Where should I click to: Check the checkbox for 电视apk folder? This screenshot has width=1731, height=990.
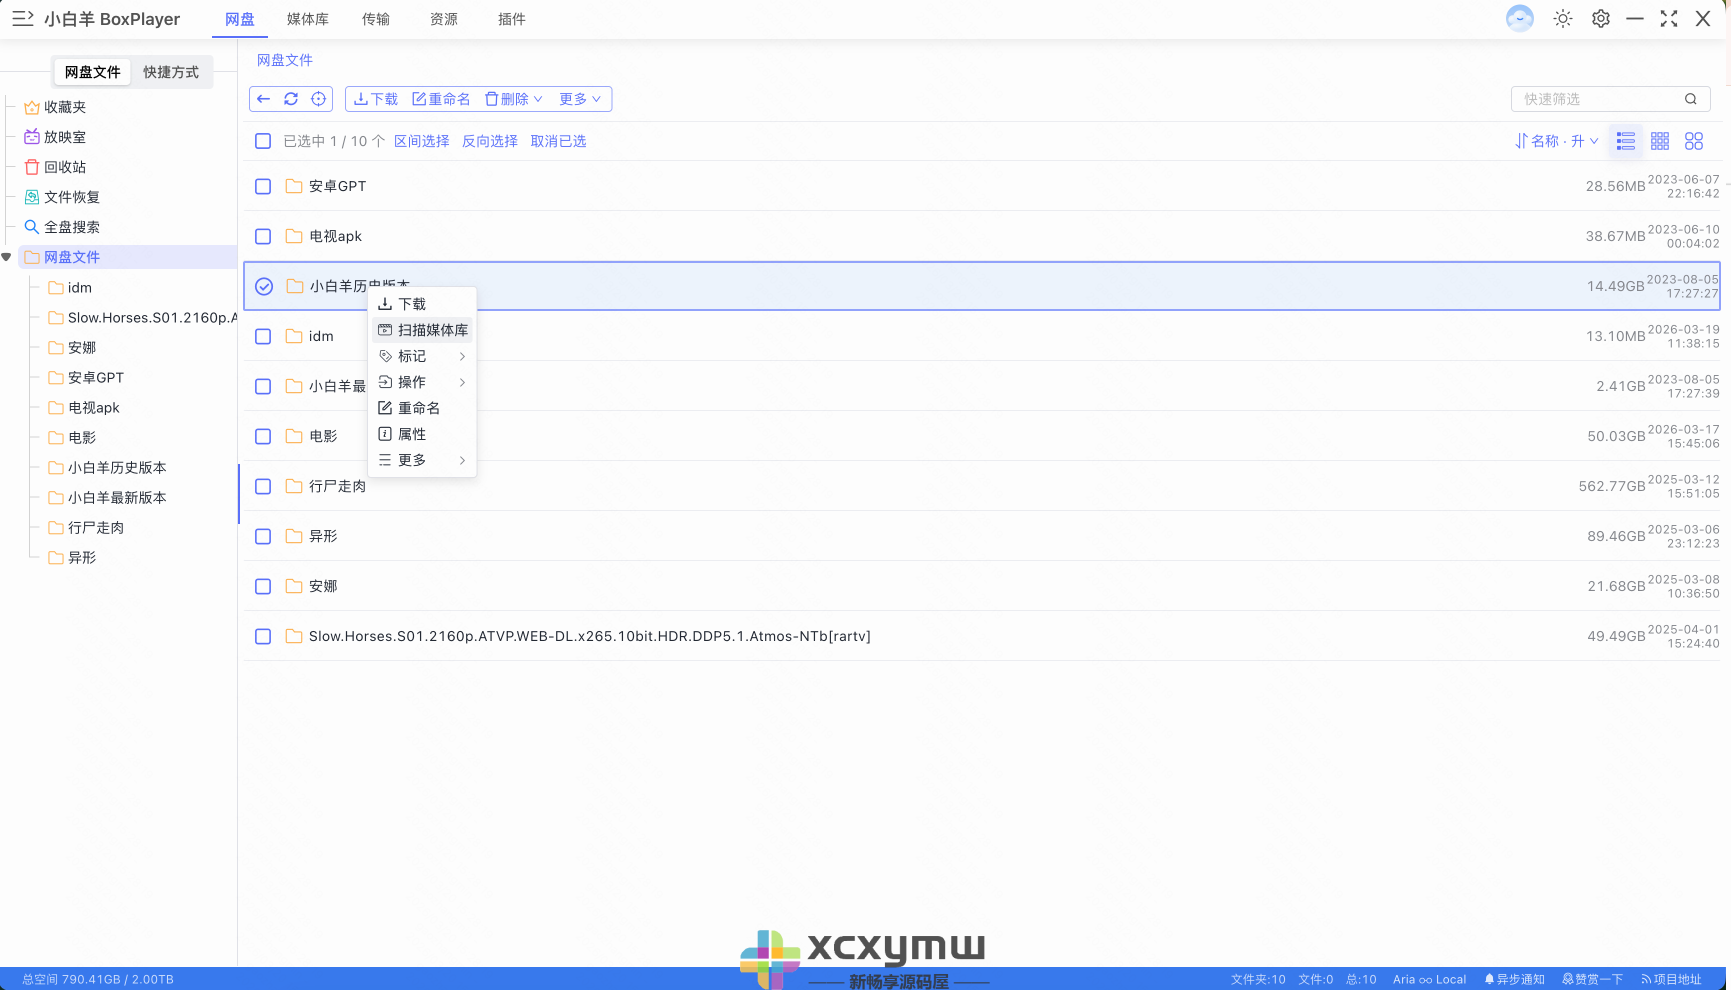point(263,236)
